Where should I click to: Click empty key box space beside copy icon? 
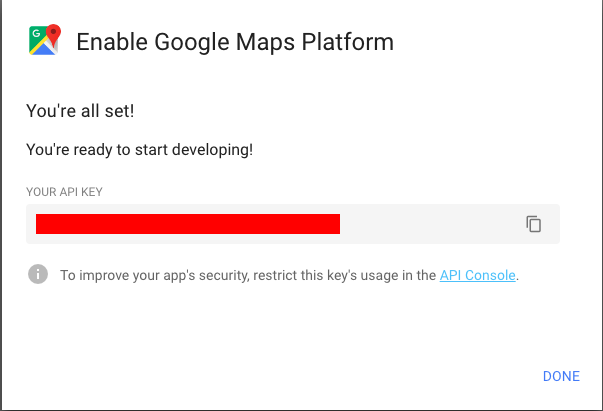(x=431, y=224)
